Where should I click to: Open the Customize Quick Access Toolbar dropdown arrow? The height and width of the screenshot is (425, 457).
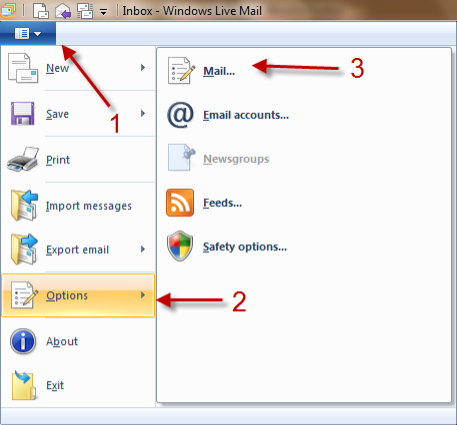(x=104, y=13)
